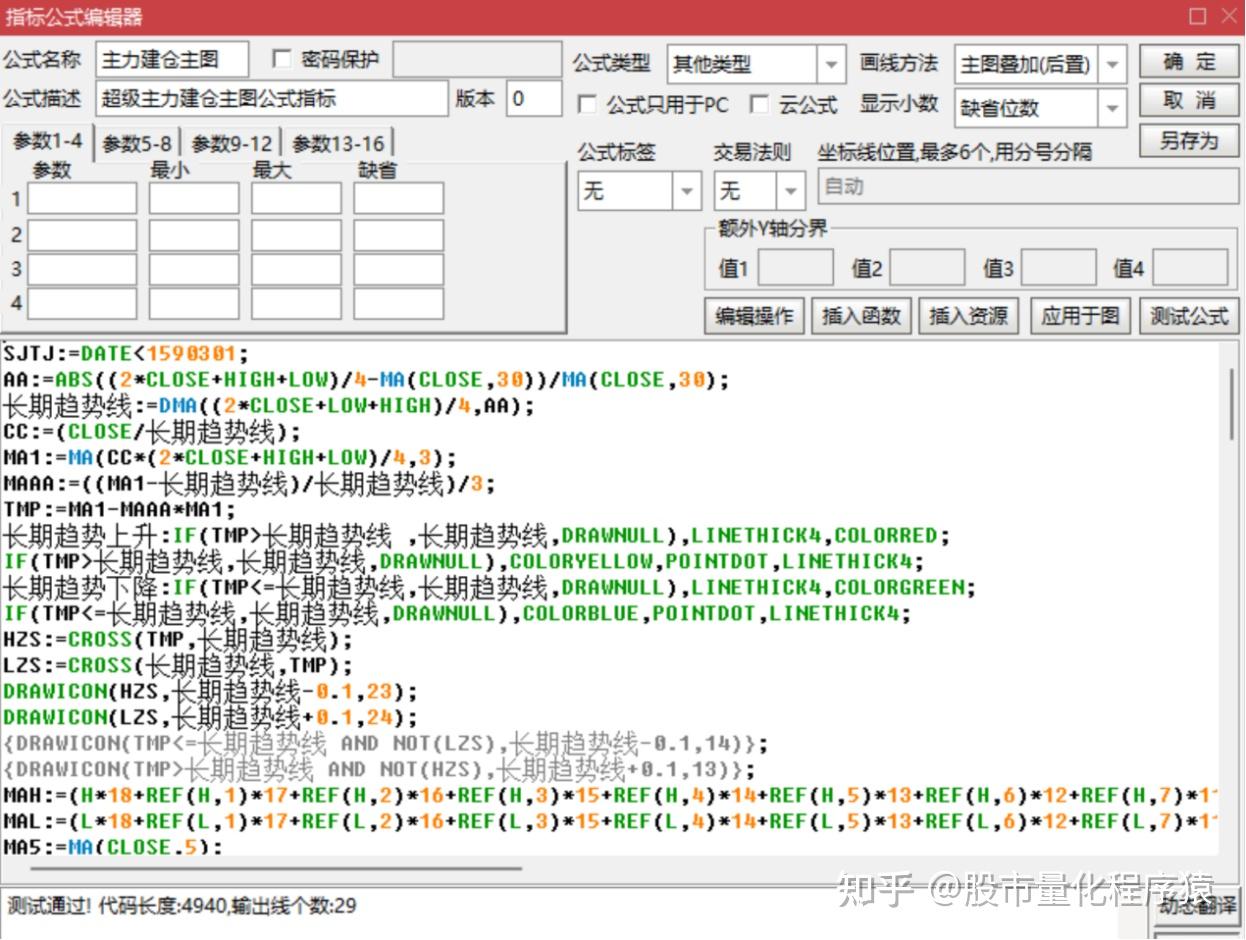Click the 测试通过 status message

tap(181, 906)
